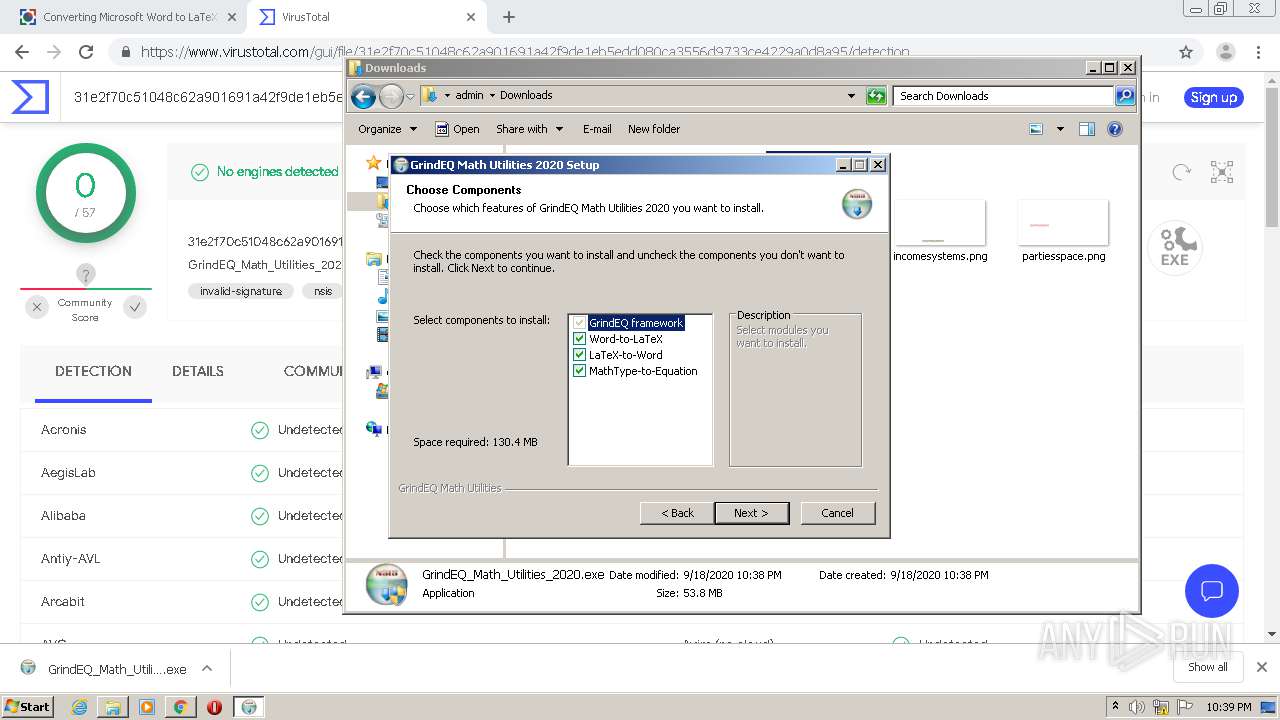The width and height of the screenshot is (1280, 720).
Task: Click the Search Downloads field
Action: pos(1003,96)
